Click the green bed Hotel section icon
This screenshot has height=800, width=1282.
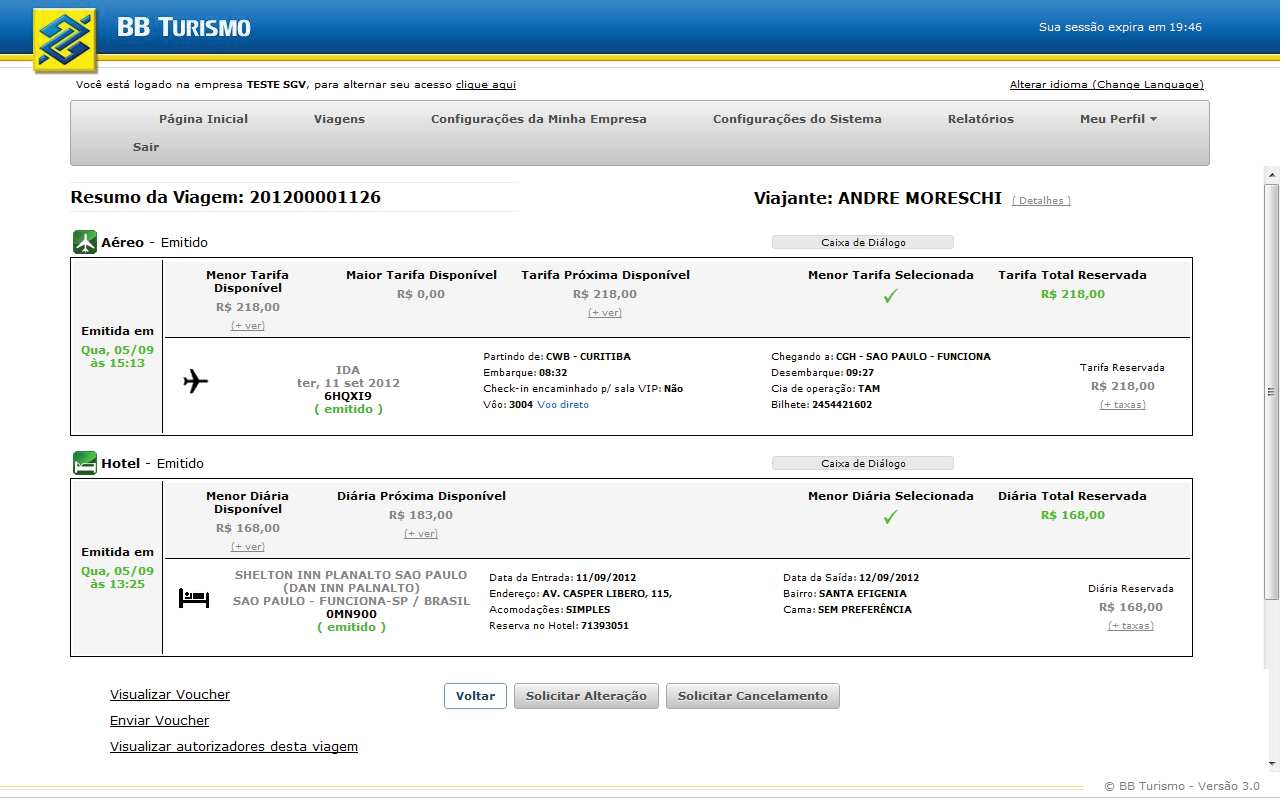coord(84,463)
